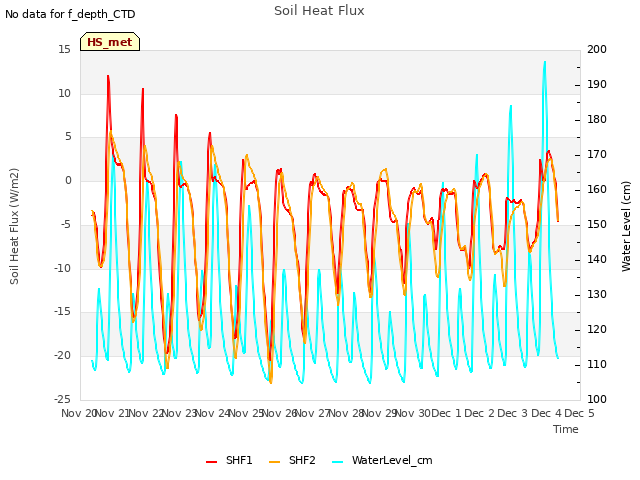Click the tallest cyan water level peak near Dec 4
640x480 pixels.
[x=544, y=62]
